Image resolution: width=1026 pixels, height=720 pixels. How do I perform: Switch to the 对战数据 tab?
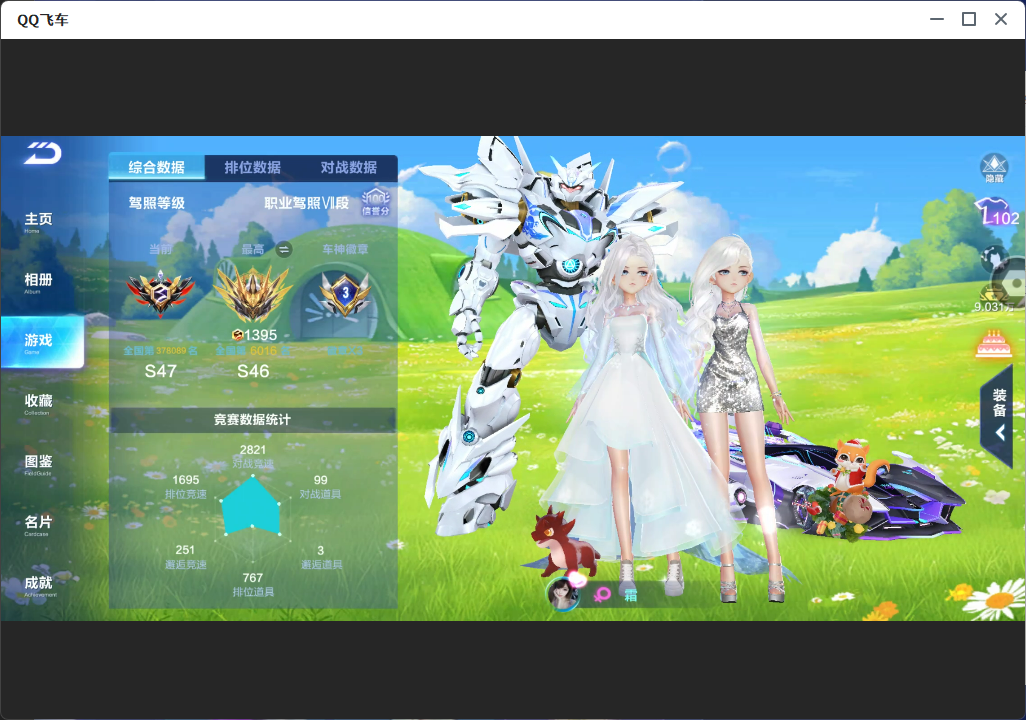pyautogui.click(x=349, y=168)
